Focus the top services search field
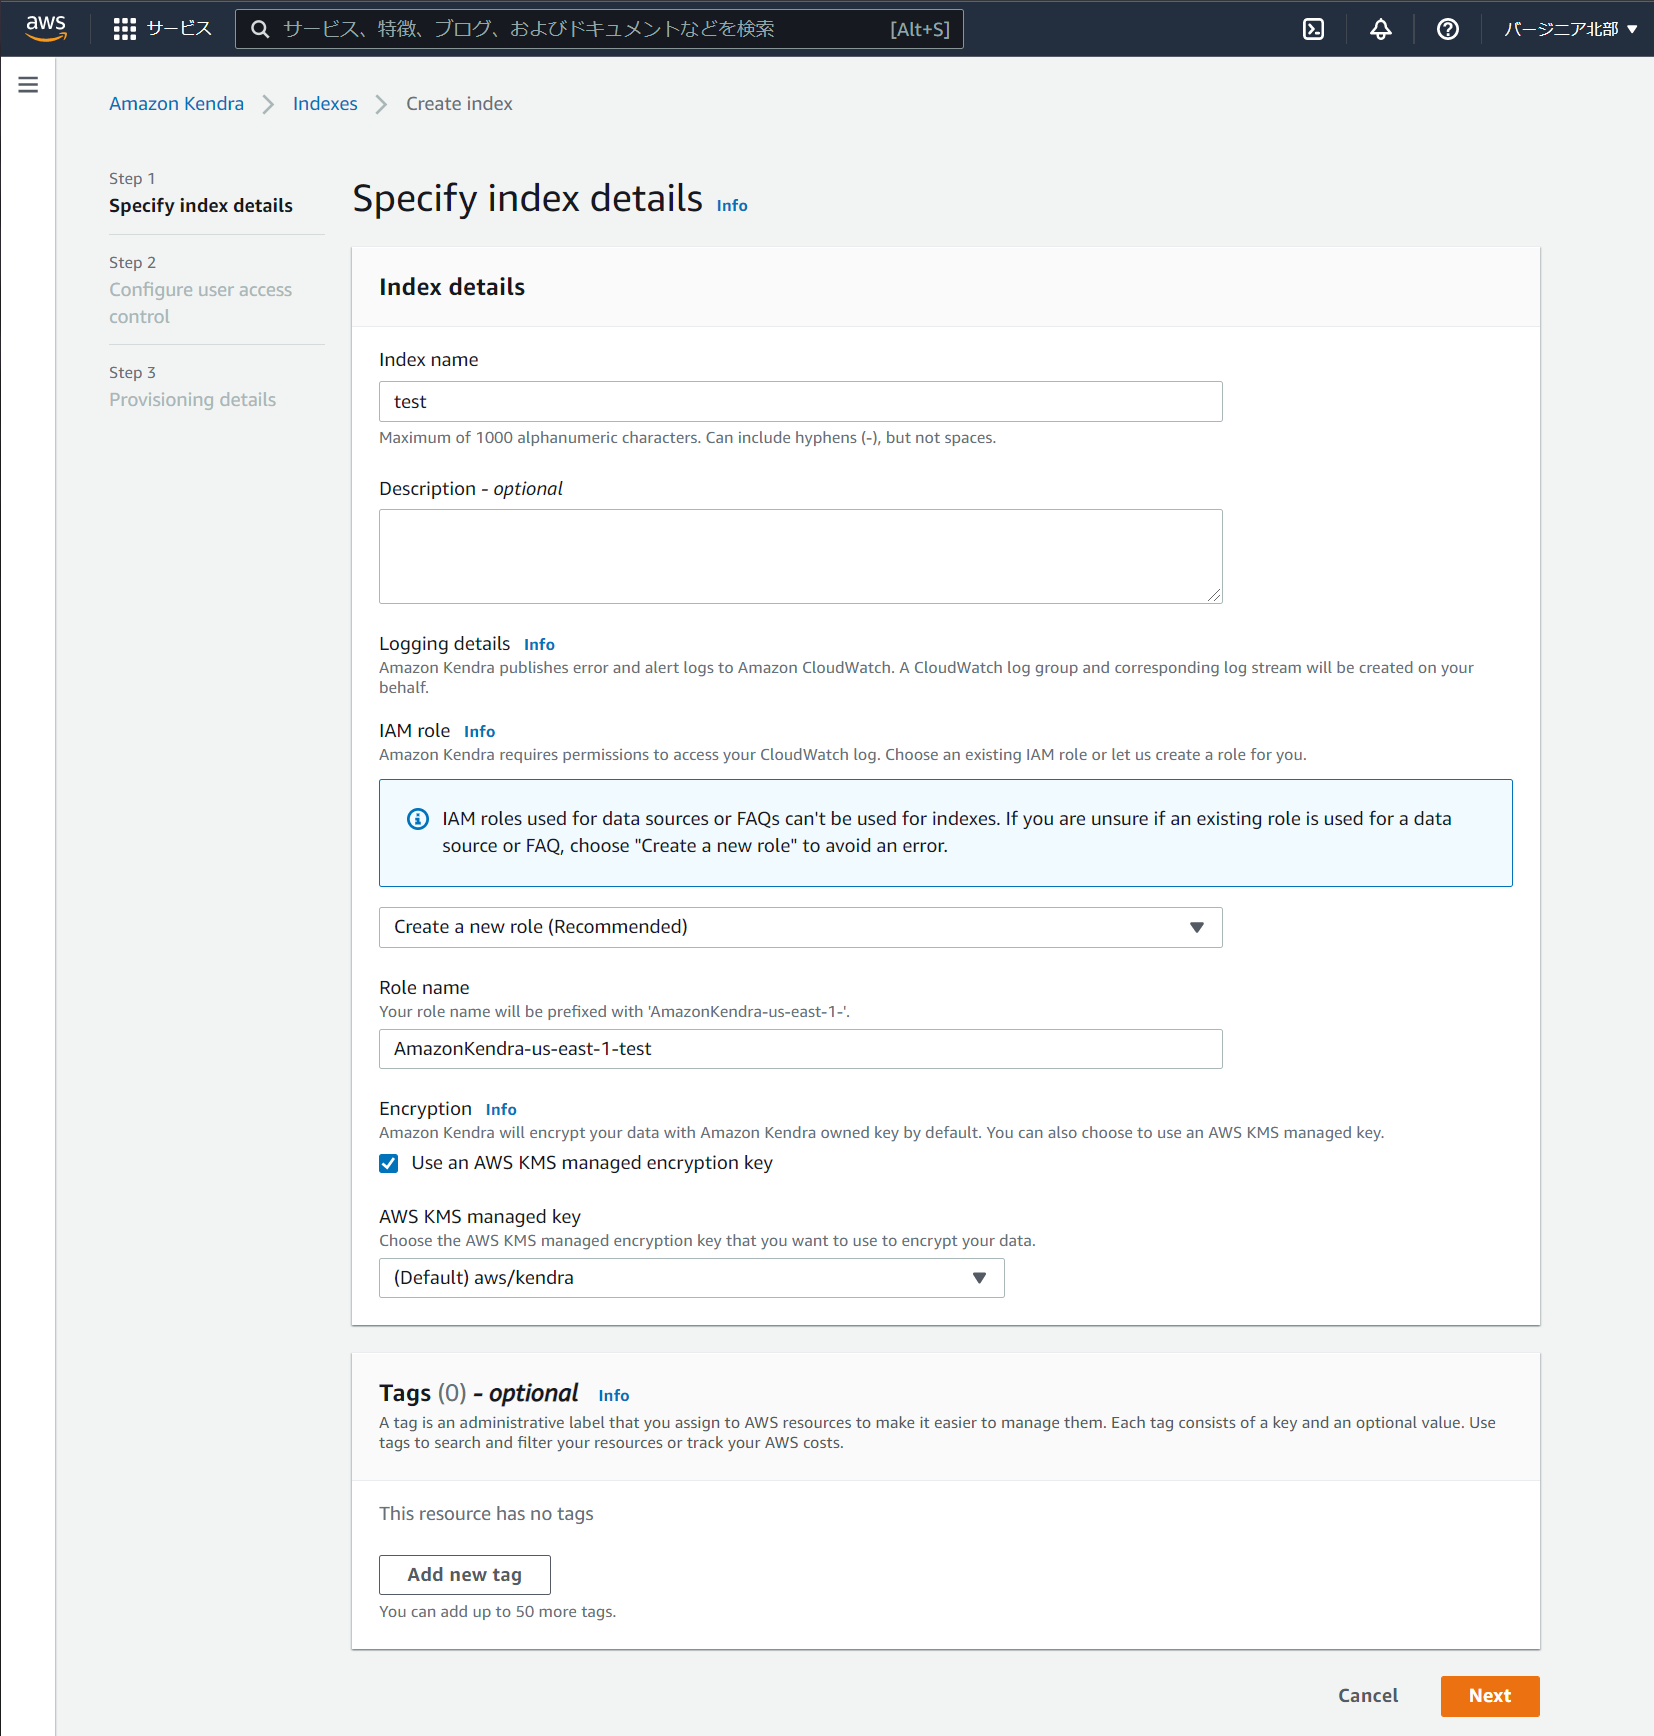 tap(599, 29)
